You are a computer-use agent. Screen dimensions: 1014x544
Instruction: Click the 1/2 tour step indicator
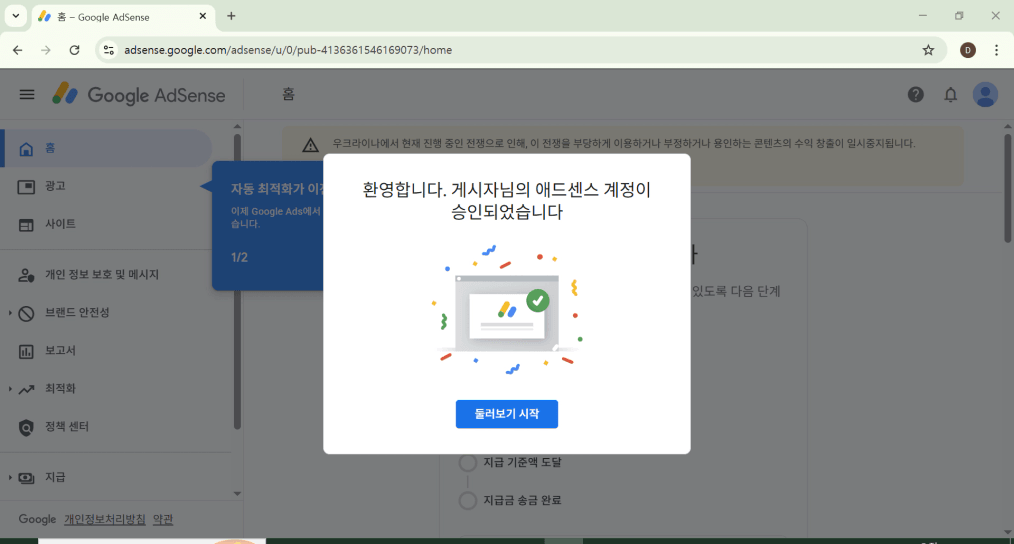pos(239,257)
